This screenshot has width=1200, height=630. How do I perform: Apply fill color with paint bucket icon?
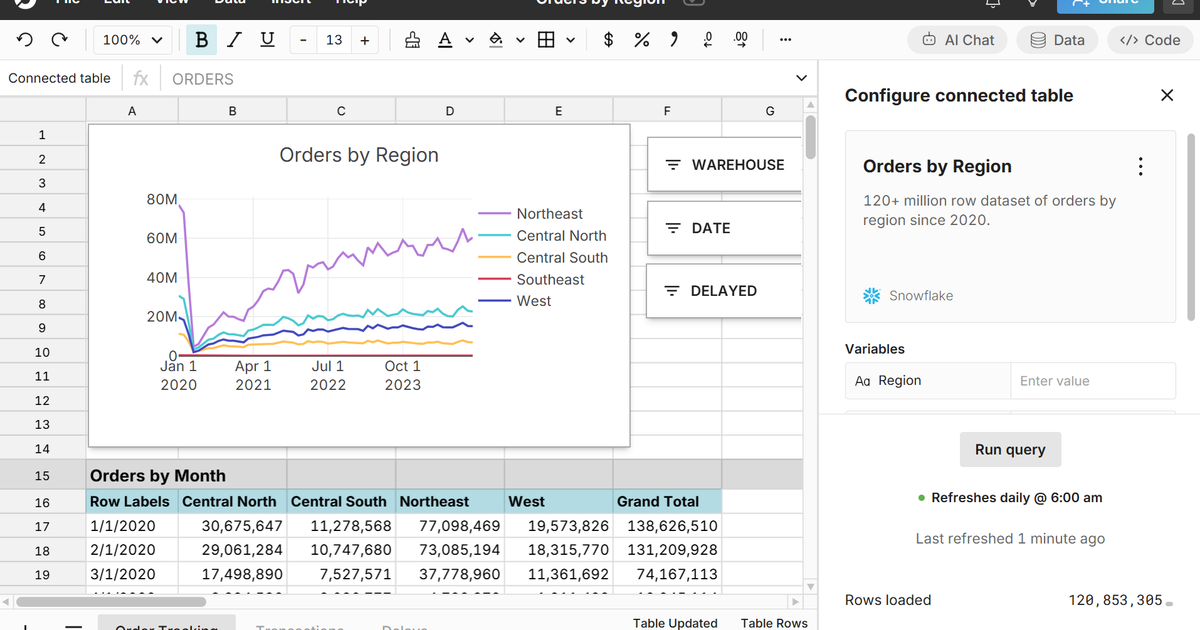tap(495, 40)
